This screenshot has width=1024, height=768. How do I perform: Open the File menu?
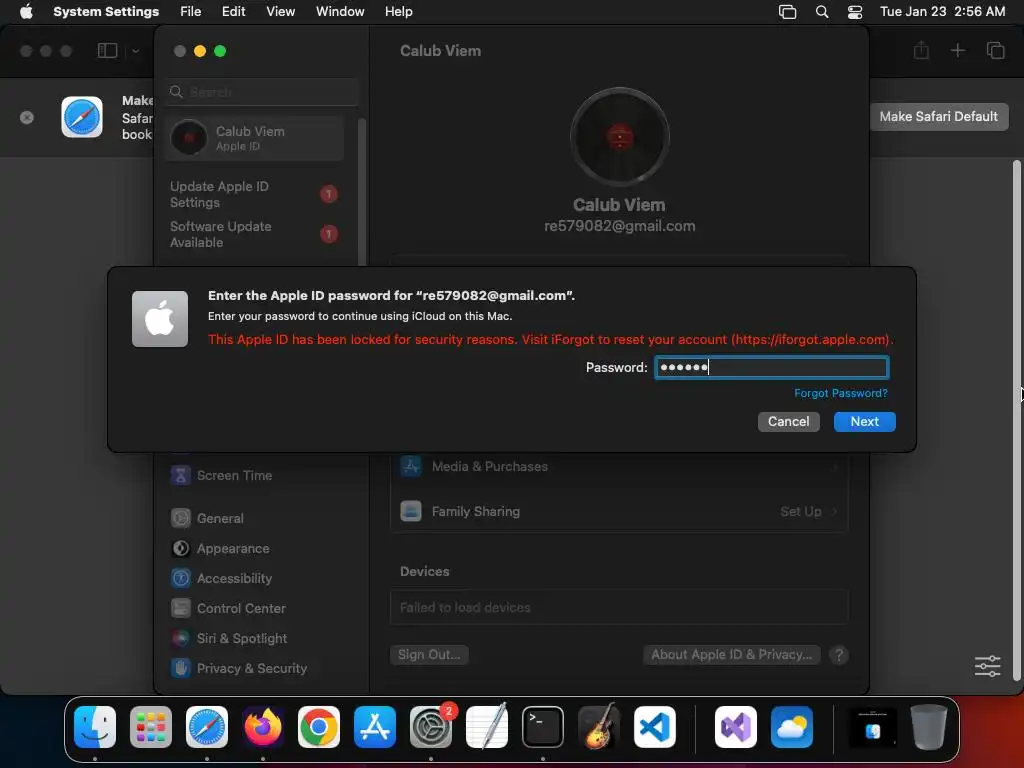pyautogui.click(x=191, y=11)
